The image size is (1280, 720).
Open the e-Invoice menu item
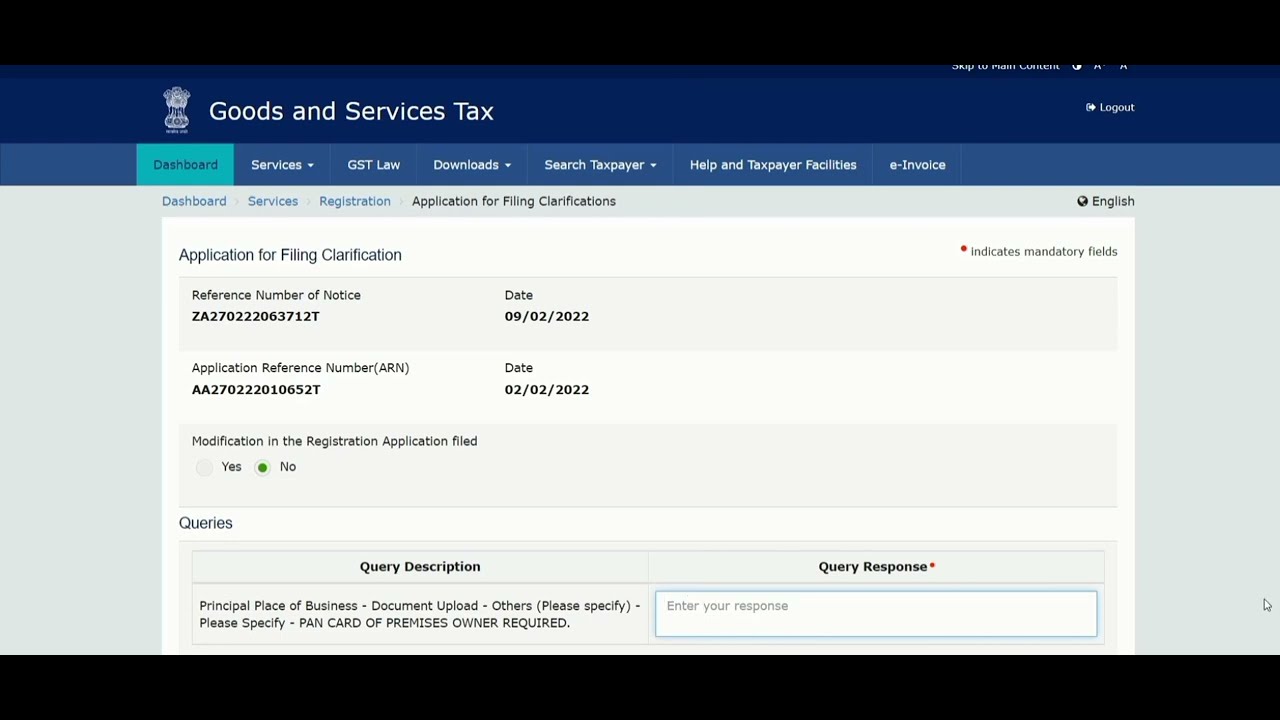coord(917,165)
